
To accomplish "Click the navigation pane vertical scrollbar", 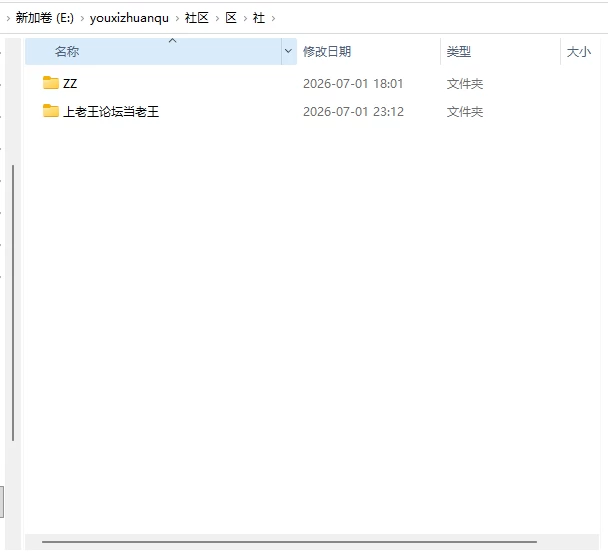I will [x=13, y=303].
